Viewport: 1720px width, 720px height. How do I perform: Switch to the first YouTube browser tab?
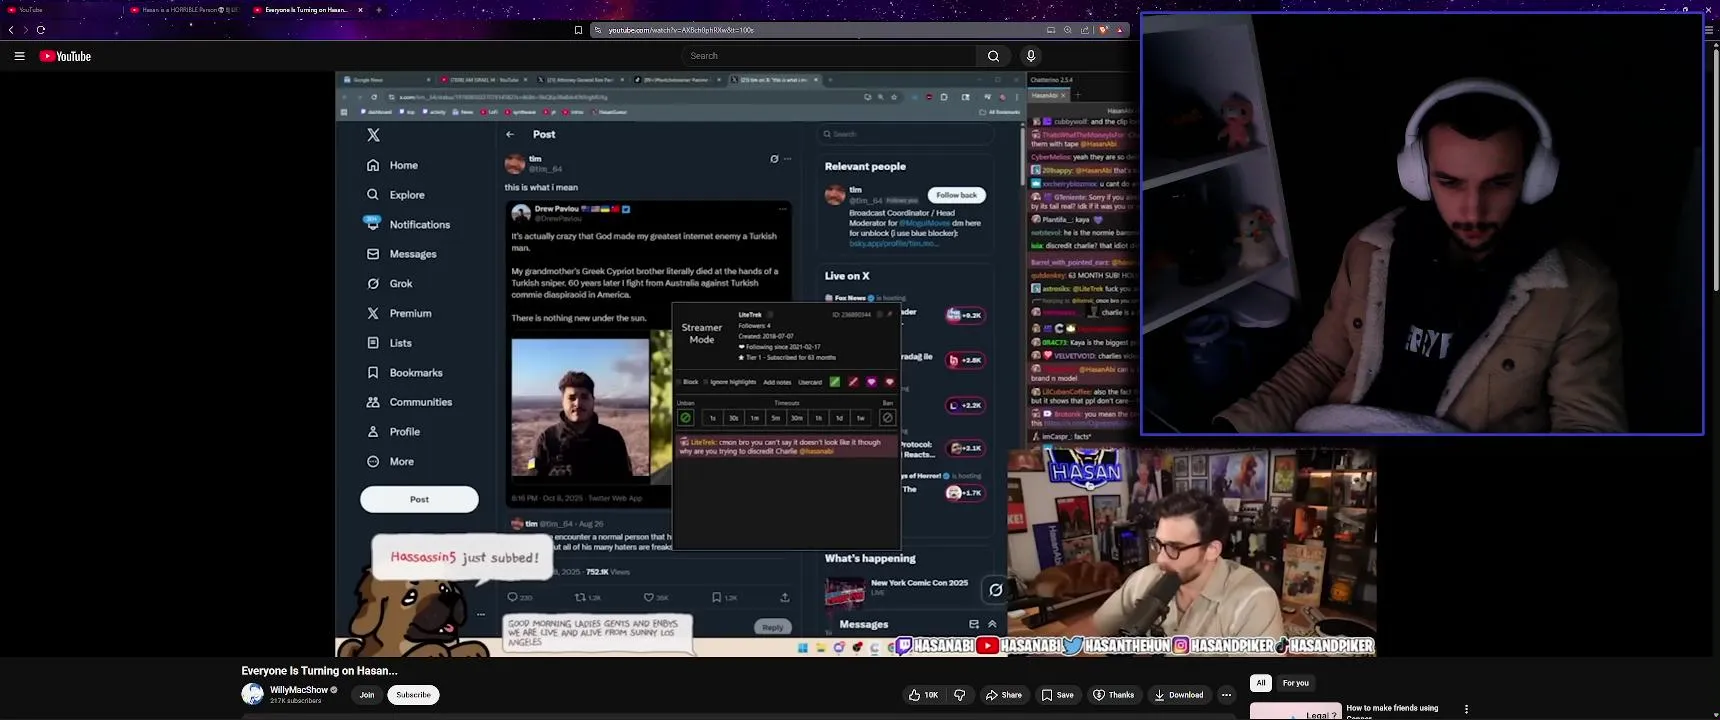[x=60, y=10]
